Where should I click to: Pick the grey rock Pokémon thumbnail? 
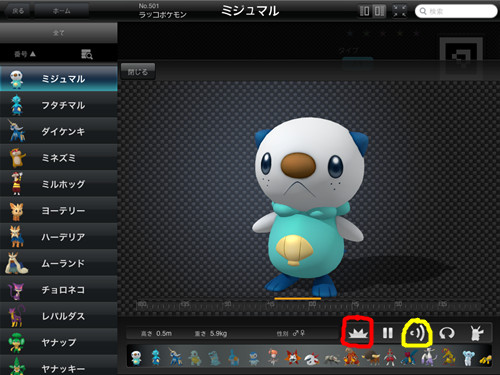coord(331,359)
